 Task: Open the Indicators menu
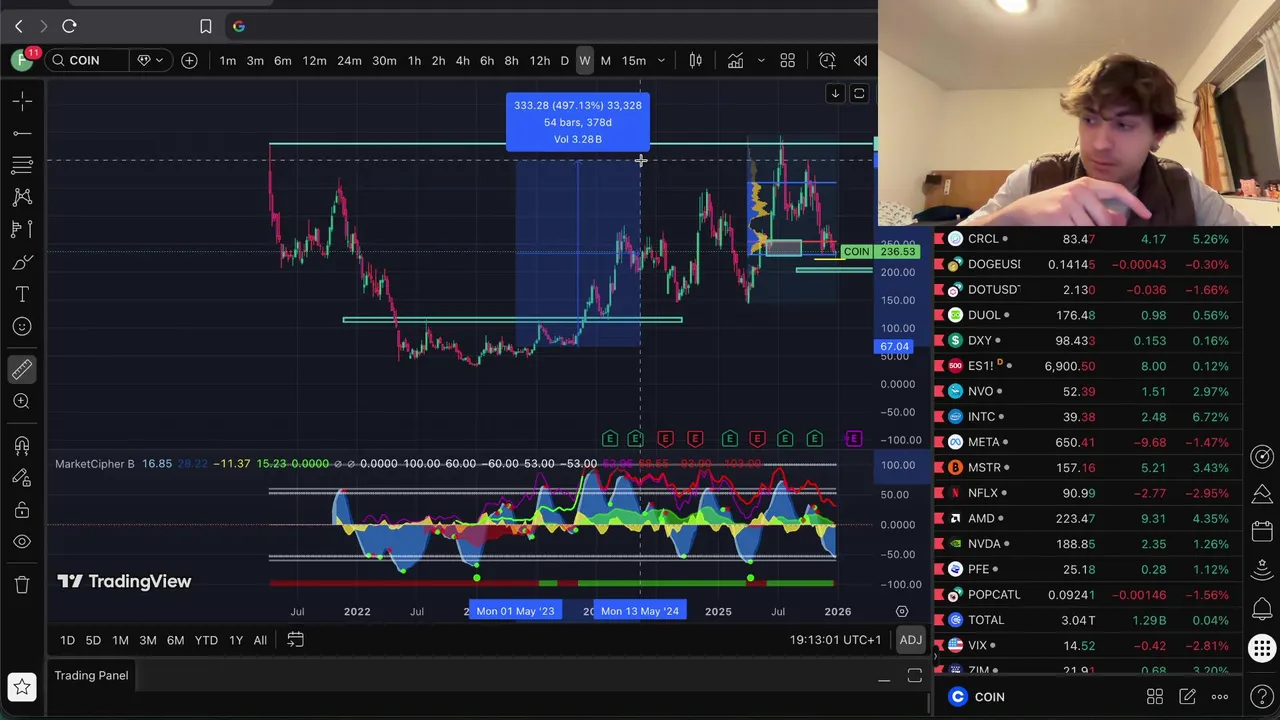(x=735, y=61)
